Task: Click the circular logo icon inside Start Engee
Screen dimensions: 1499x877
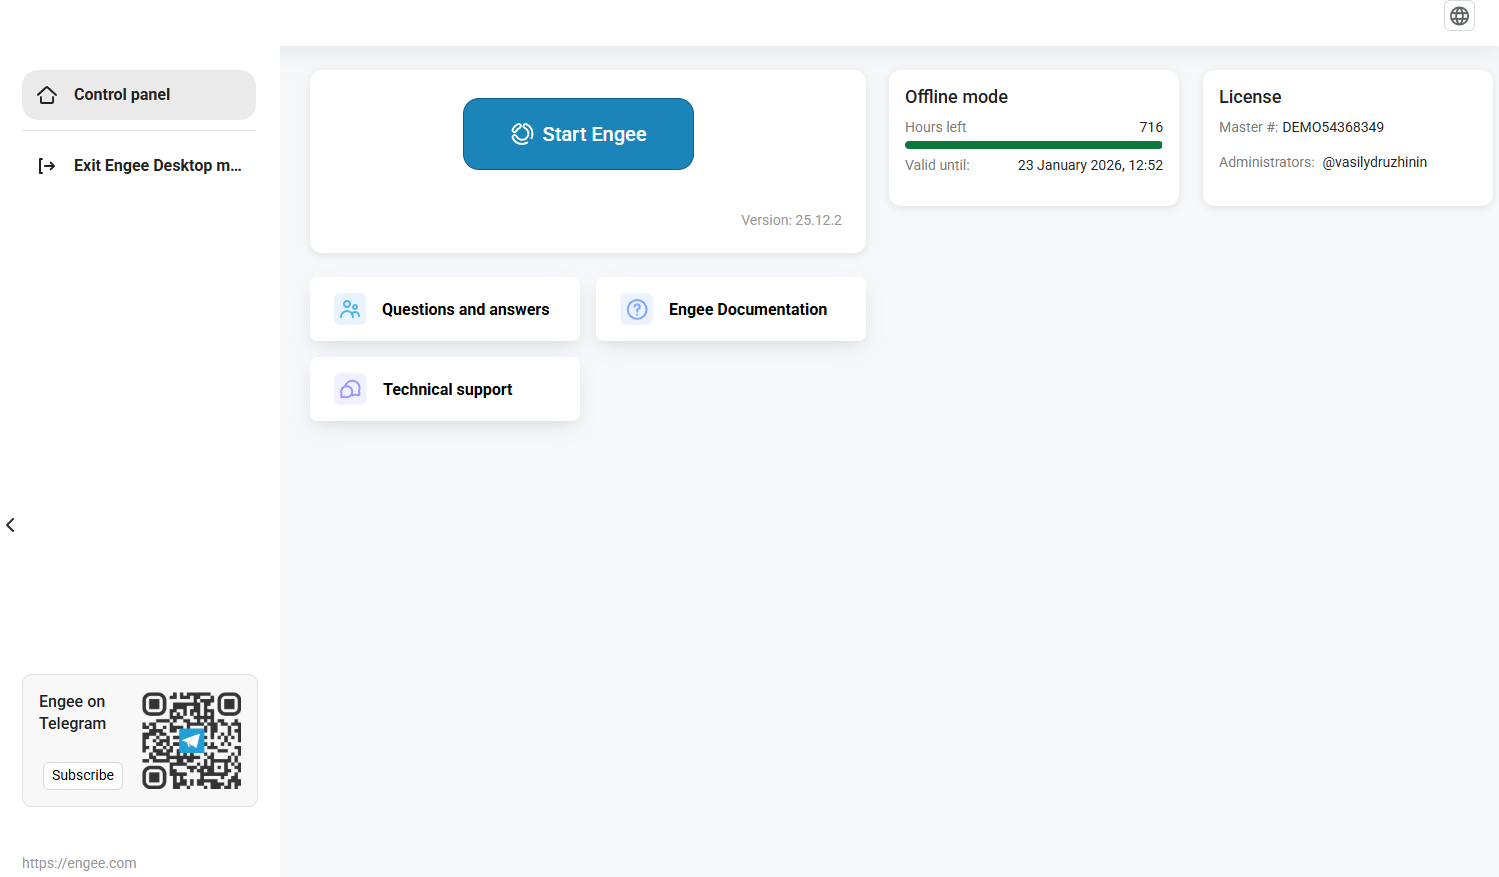Action: pyautogui.click(x=522, y=134)
